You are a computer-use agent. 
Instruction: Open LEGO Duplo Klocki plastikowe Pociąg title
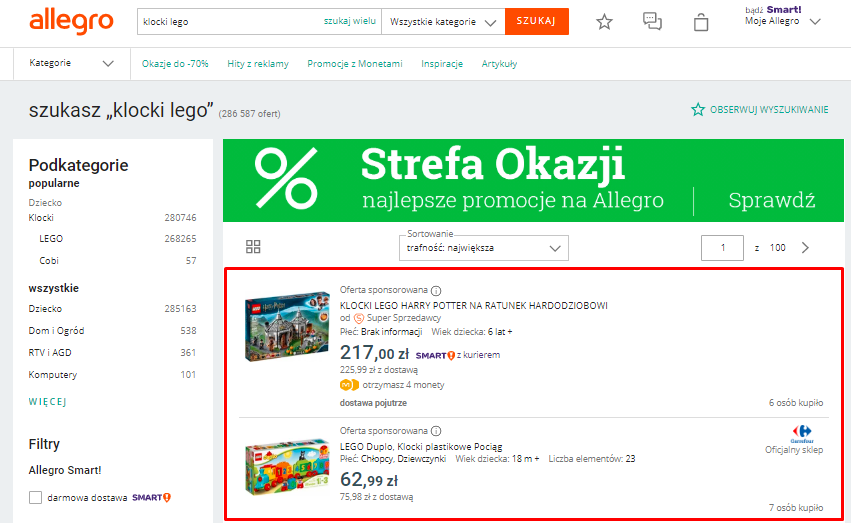coord(421,447)
